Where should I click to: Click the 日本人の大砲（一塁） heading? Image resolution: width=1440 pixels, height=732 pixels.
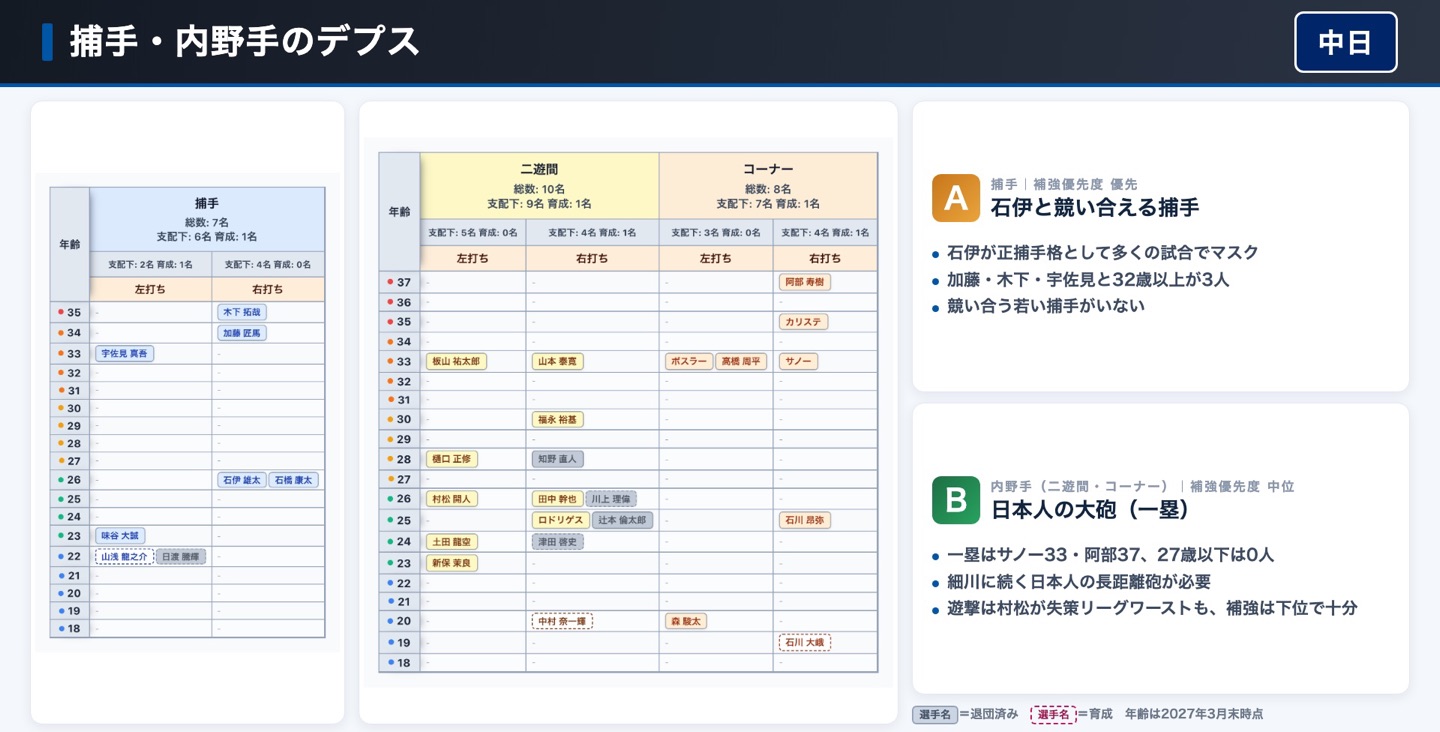(x=1090, y=509)
